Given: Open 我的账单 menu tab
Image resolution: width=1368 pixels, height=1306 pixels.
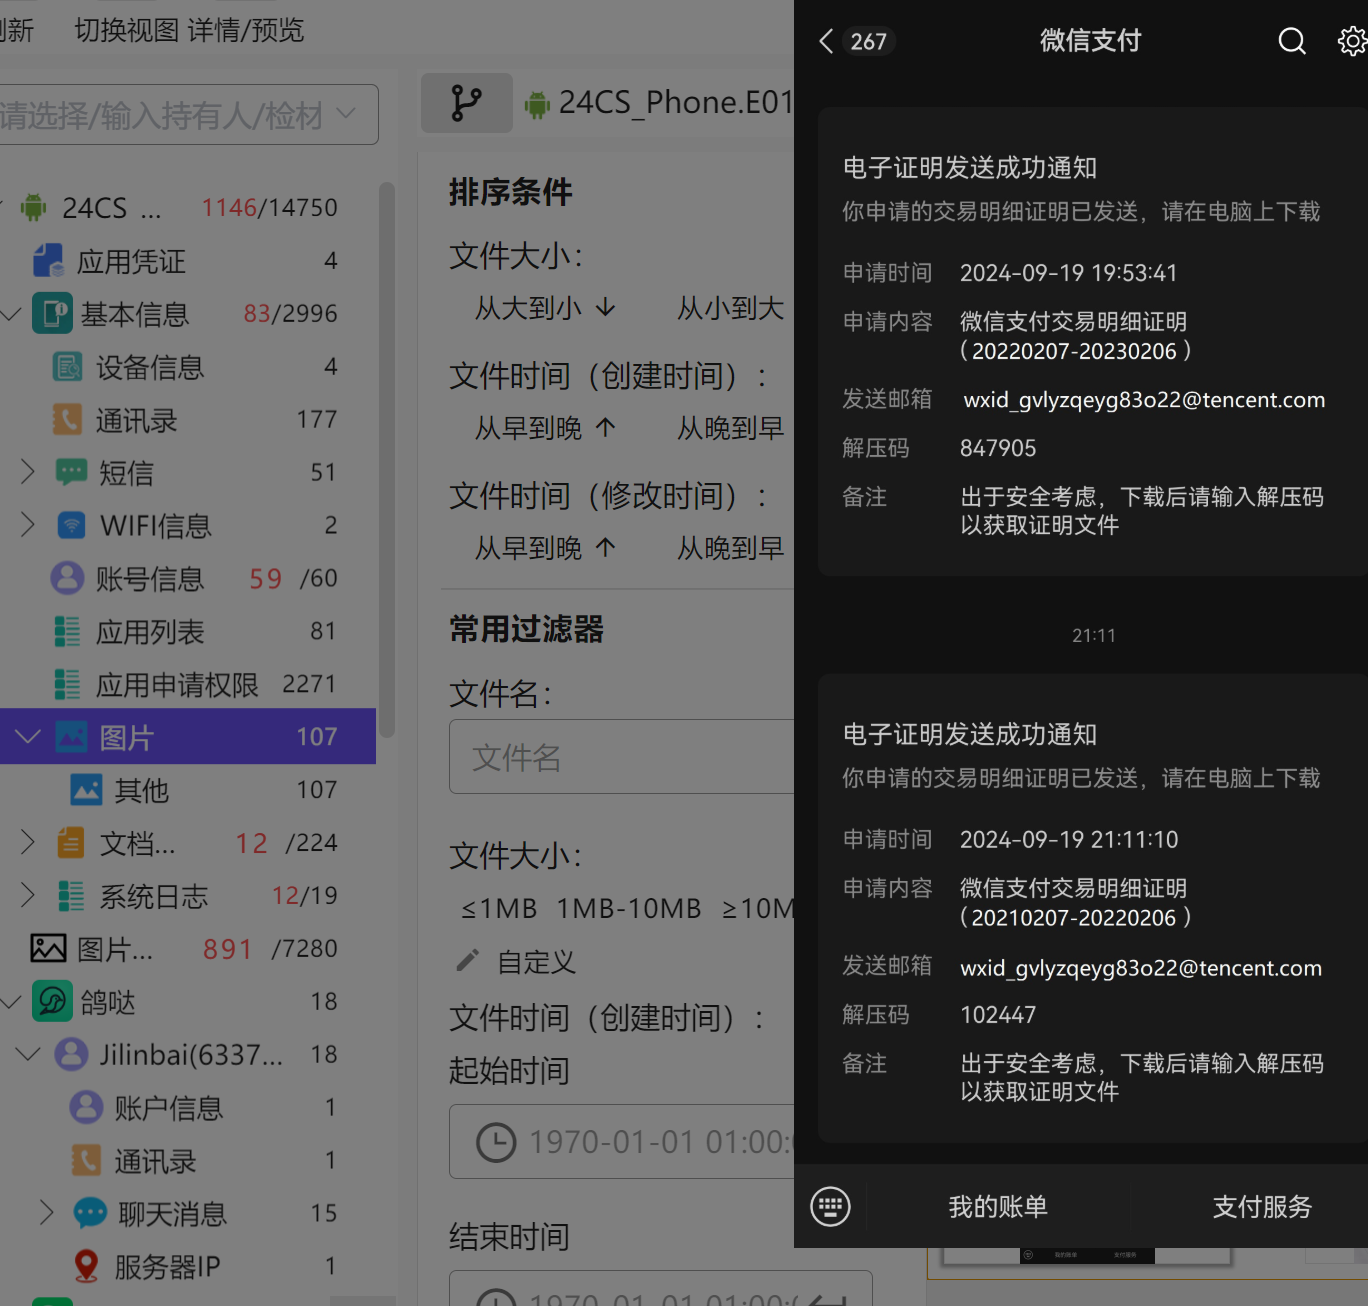Looking at the screenshot, I should [x=997, y=1207].
